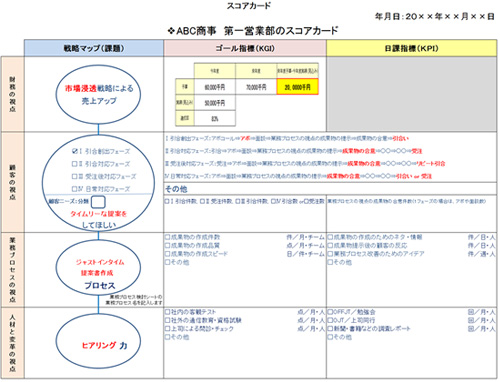Click the 戦略マップ(課題) column header
The width and height of the screenshot is (500, 382).
point(94,48)
